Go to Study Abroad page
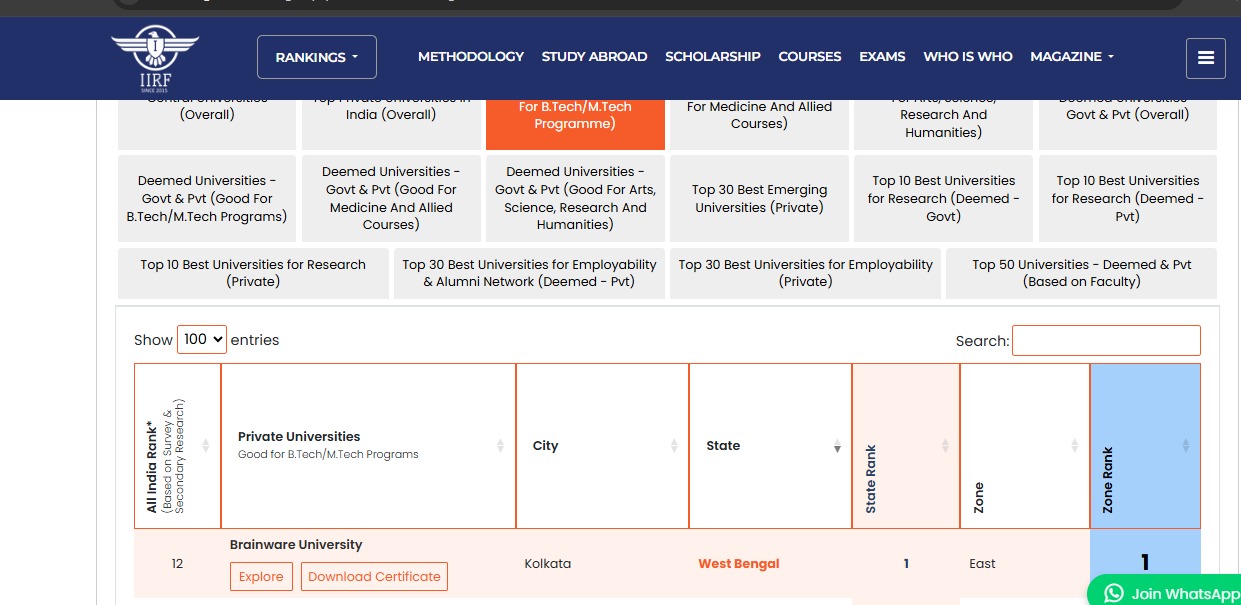Viewport: 1241px width, 605px height. pyautogui.click(x=594, y=57)
